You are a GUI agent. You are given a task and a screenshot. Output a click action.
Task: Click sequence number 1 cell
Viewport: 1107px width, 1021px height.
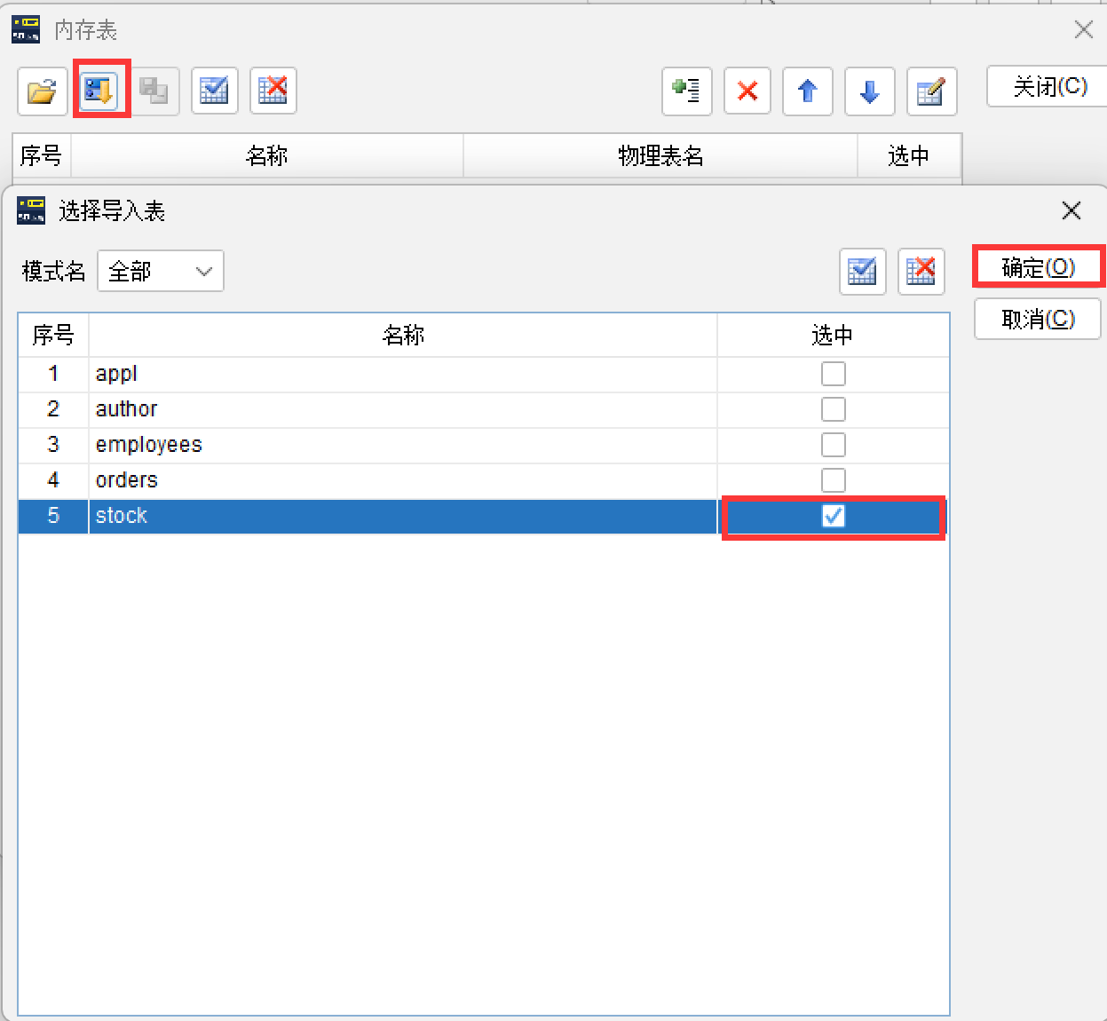(53, 374)
